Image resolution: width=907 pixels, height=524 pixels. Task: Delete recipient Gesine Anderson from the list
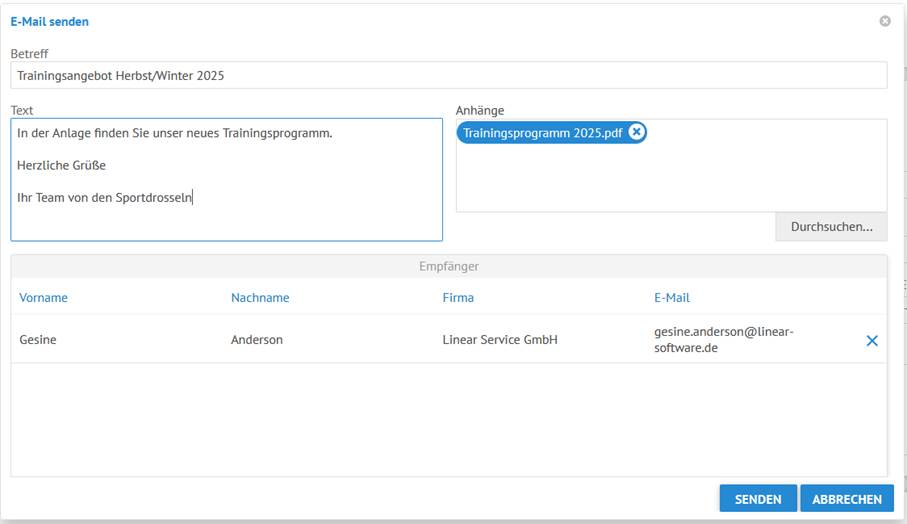point(871,341)
